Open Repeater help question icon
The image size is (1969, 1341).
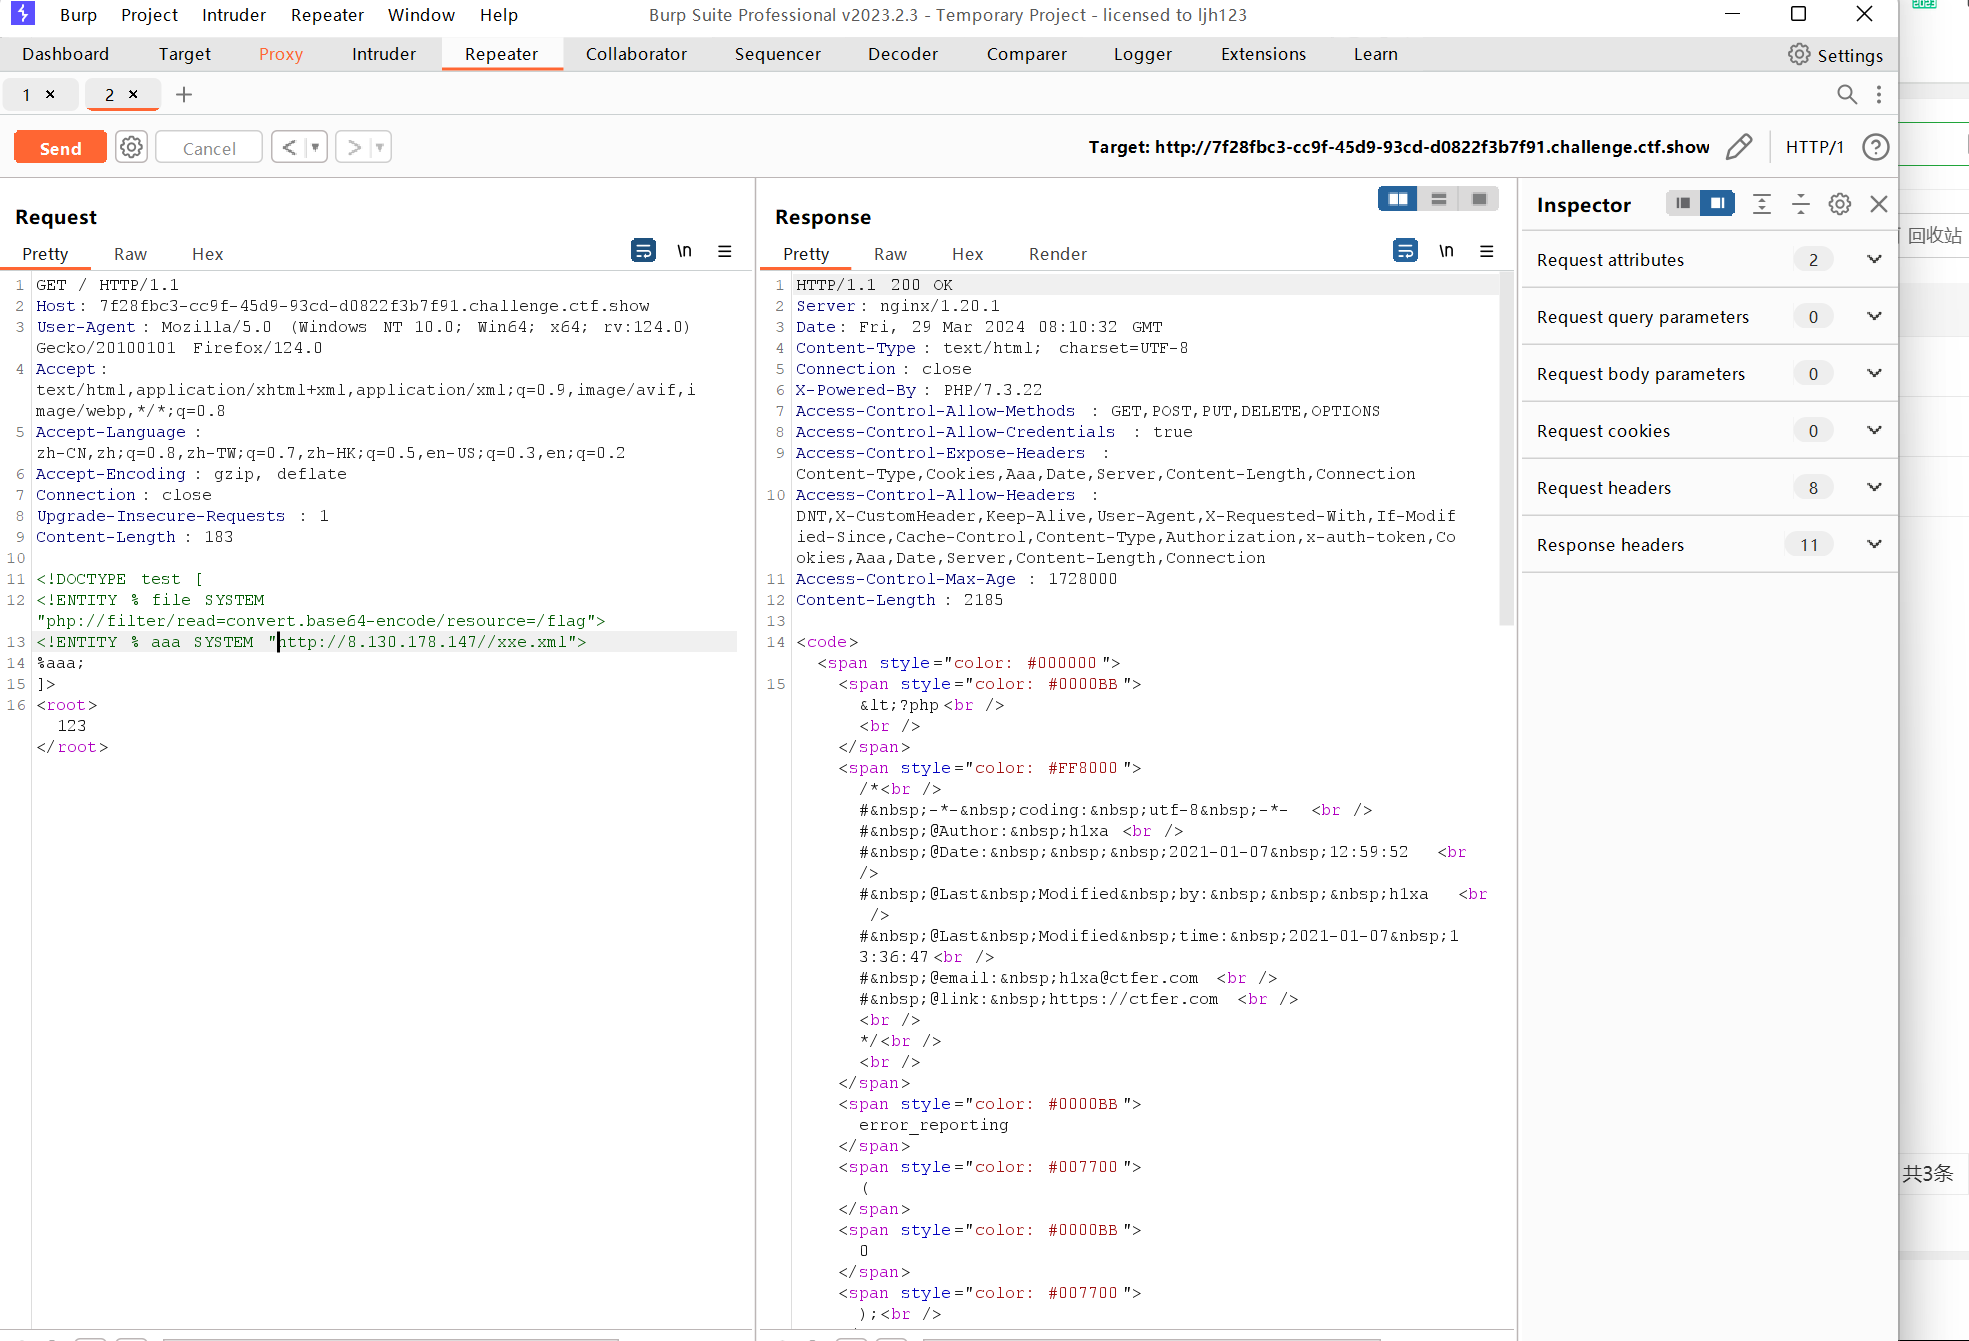1875,147
